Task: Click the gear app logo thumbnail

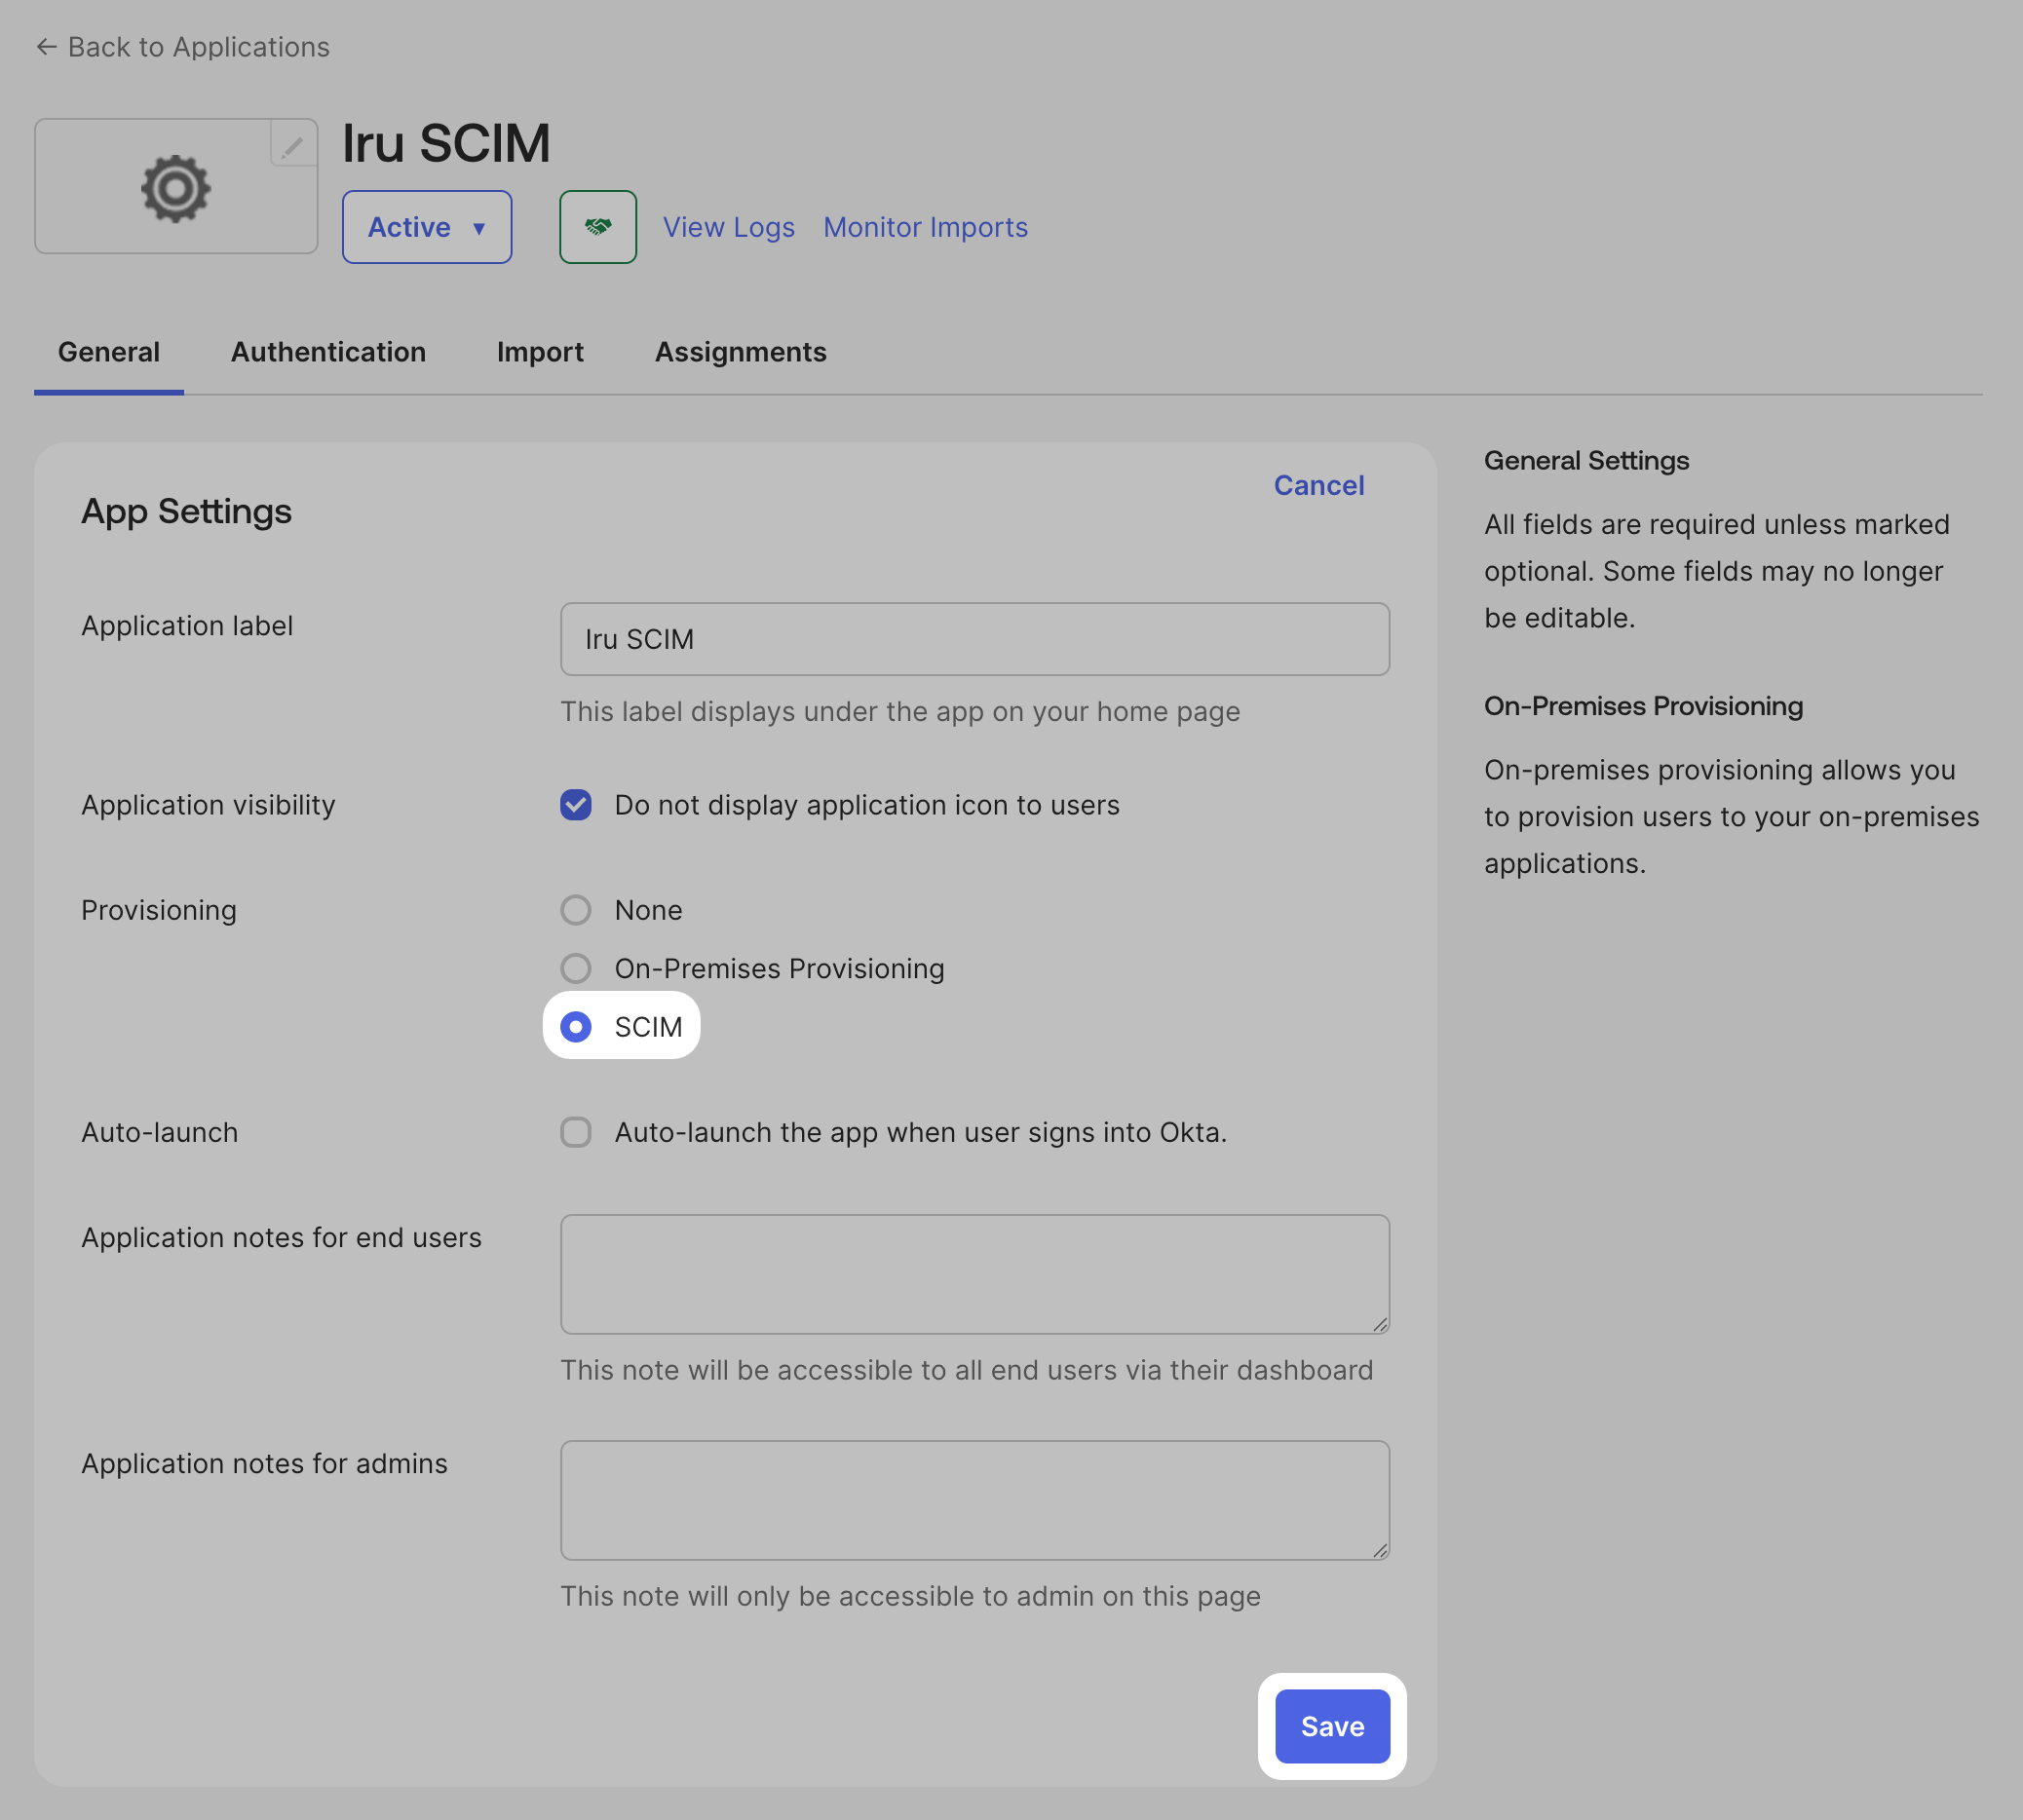Action: coord(176,187)
